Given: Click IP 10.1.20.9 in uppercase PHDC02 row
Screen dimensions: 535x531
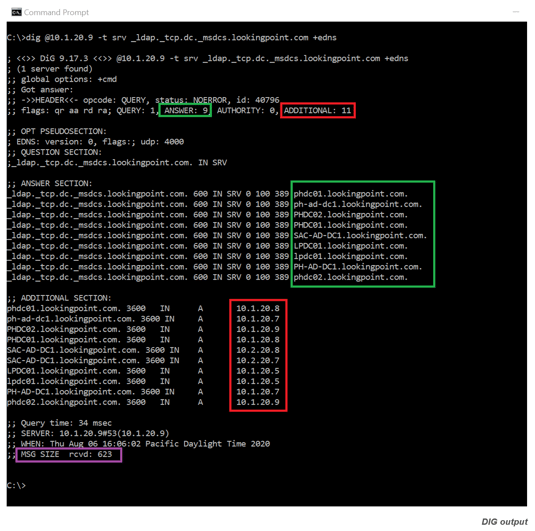Looking at the screenshot, I should coord(258,329).
